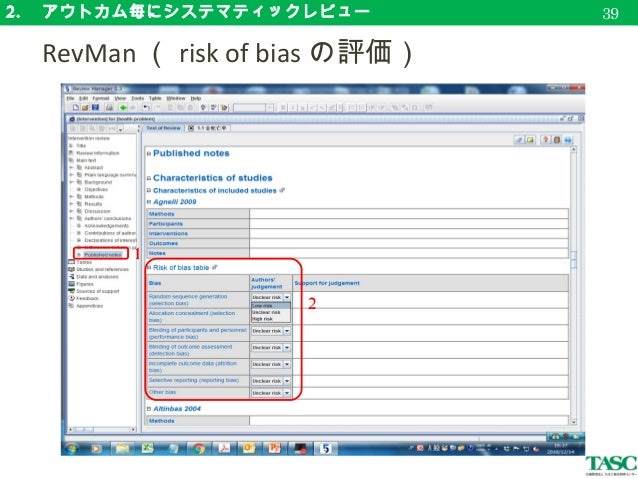Click the notes icon in content toolbar

click(x=530, y=140)
